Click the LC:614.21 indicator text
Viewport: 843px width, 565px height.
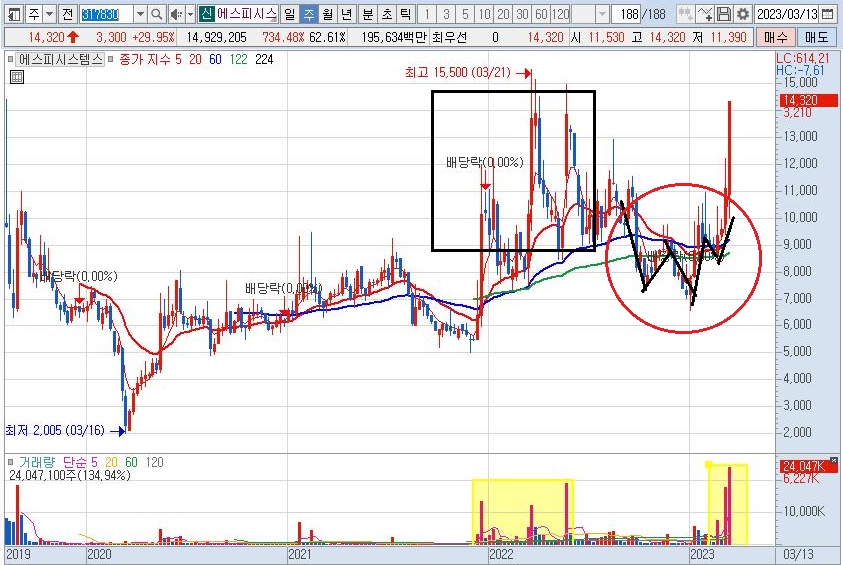[x=803, y=58]
